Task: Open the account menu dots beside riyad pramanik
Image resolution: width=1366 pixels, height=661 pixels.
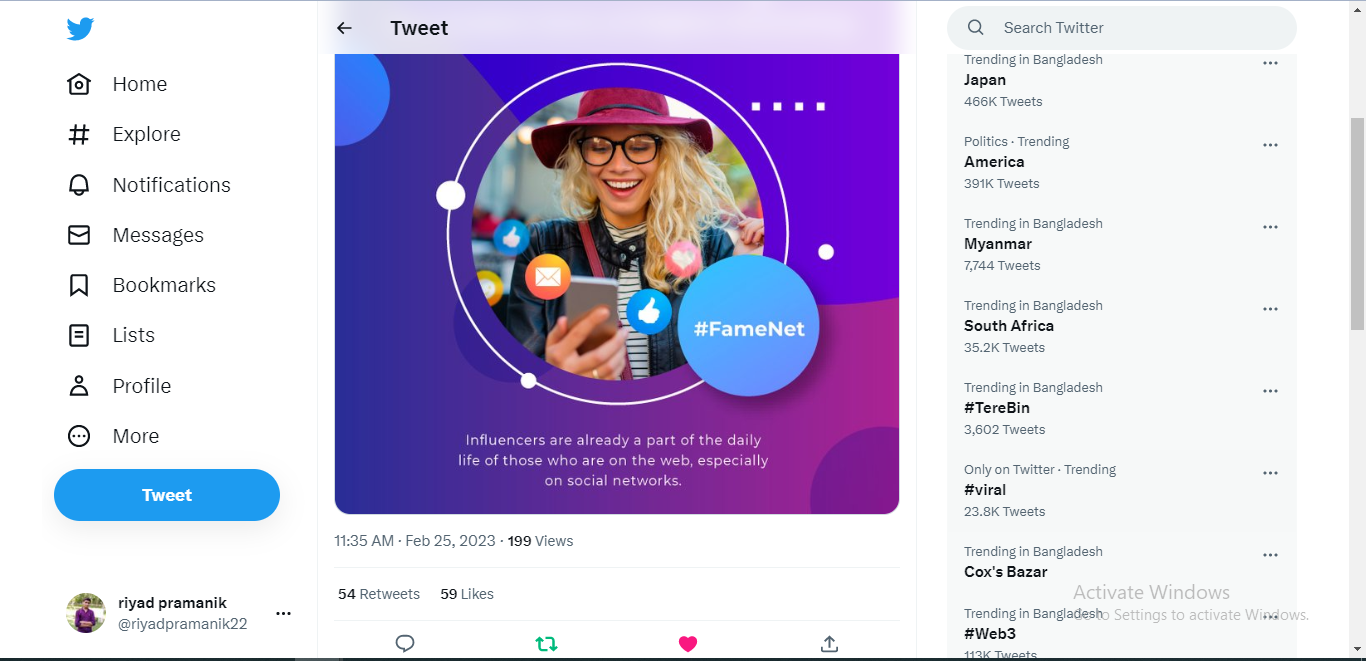Action: coord(283,613)
